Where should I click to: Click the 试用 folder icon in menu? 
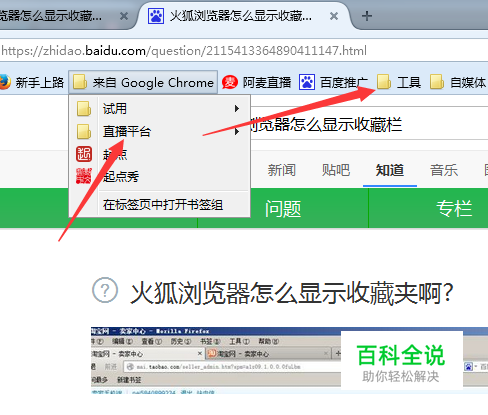tap(84, 109)
